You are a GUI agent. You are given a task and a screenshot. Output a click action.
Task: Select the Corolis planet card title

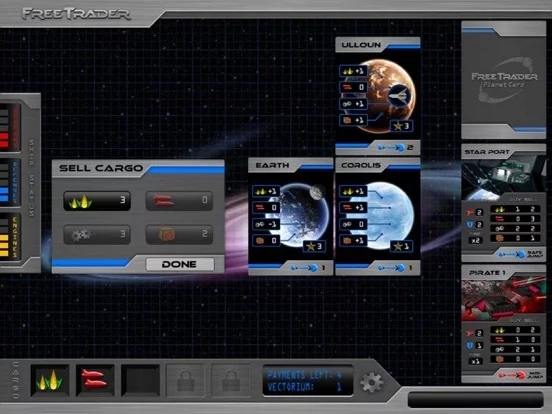361,165
